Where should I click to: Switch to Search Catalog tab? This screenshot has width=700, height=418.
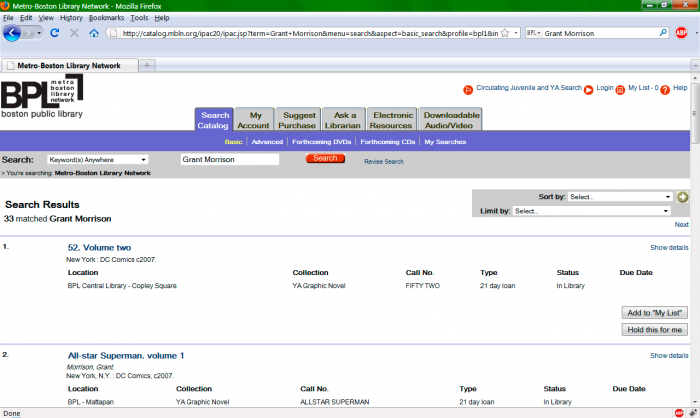(x=214, y=120)
